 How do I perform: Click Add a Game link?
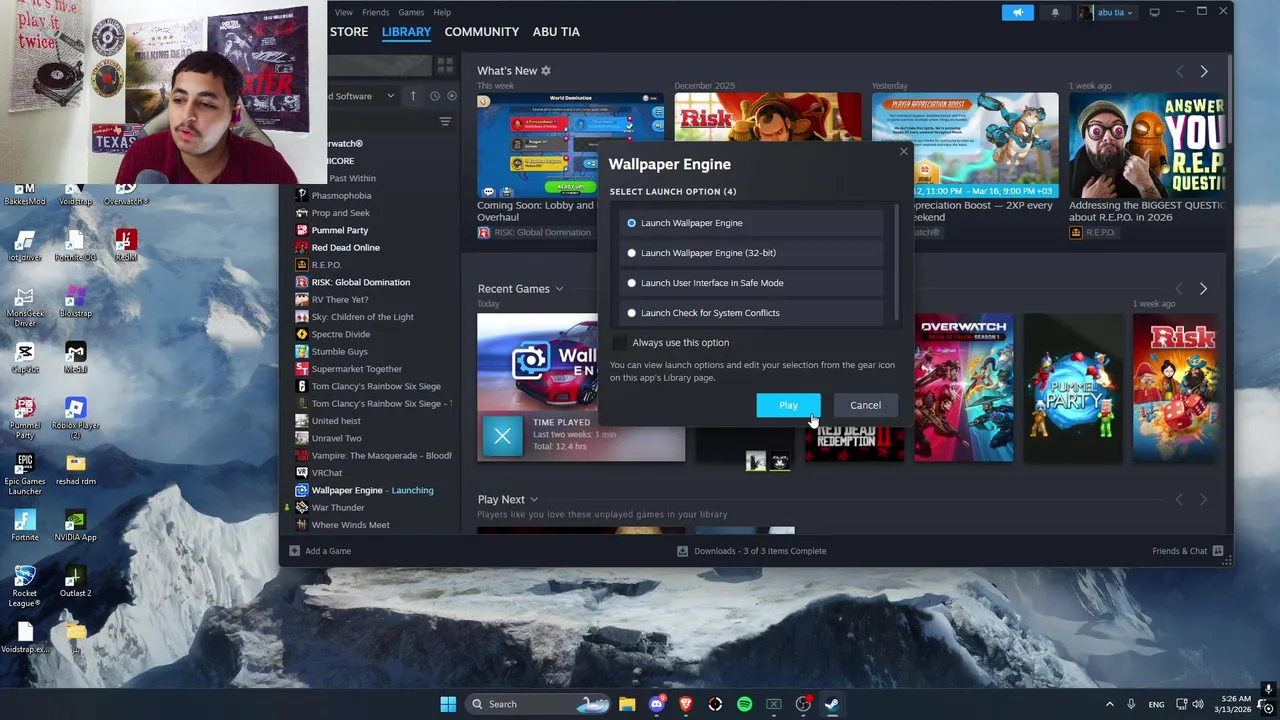pyautogui.click(x=320, y=551)
